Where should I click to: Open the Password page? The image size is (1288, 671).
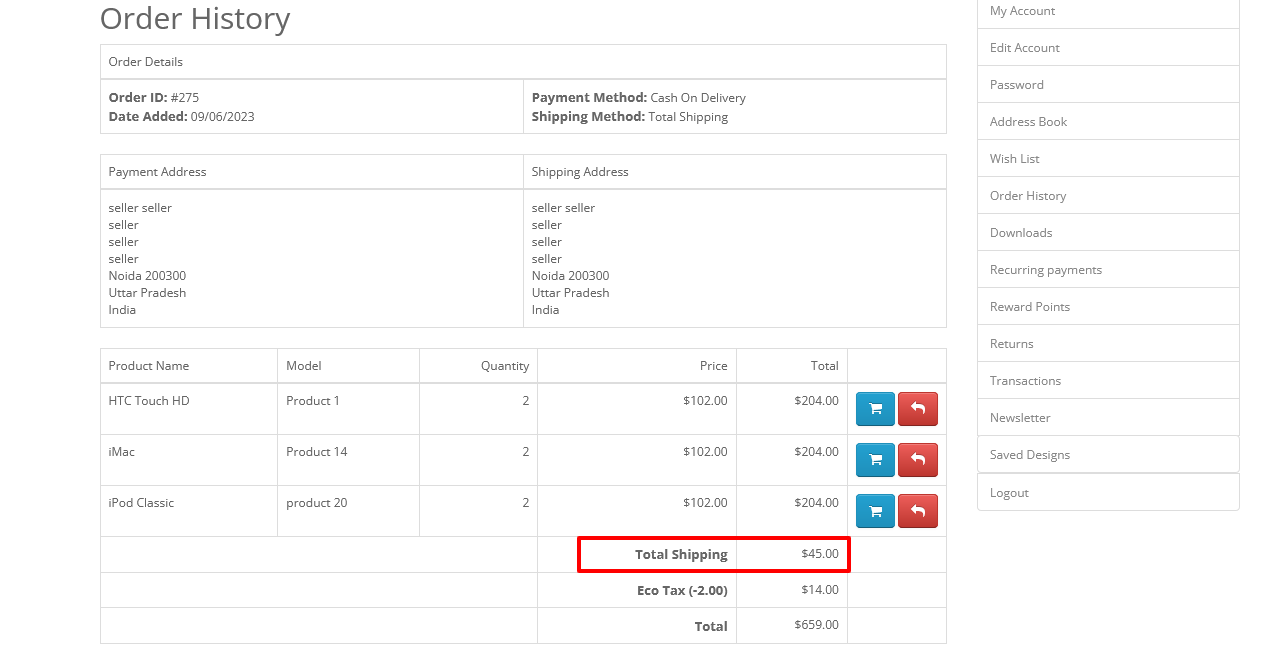1108,85
